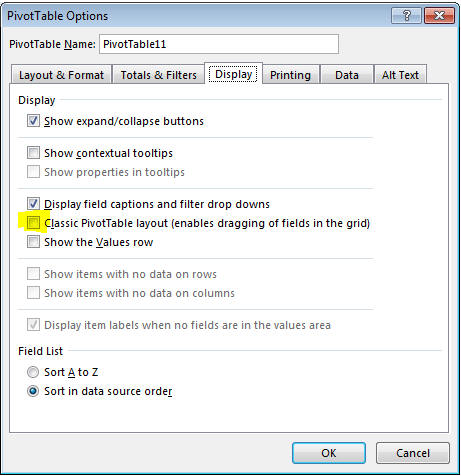The image size is (461, 476).
Task: Switch to the Alt Text tab
Action: click(x=400, y=75)
